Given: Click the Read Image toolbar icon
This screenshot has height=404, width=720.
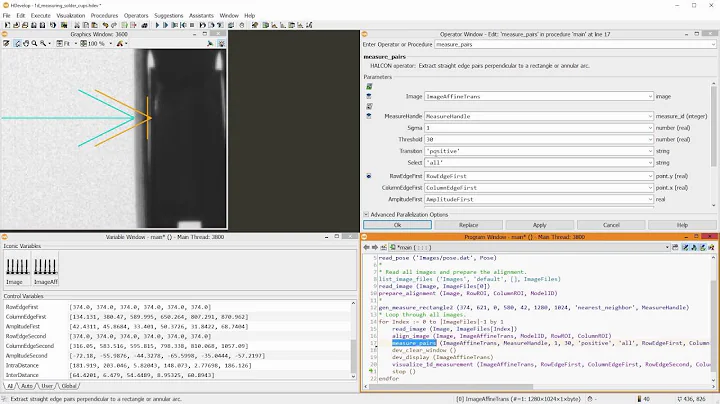Looking at the screenshot, I should click(64, 25).
